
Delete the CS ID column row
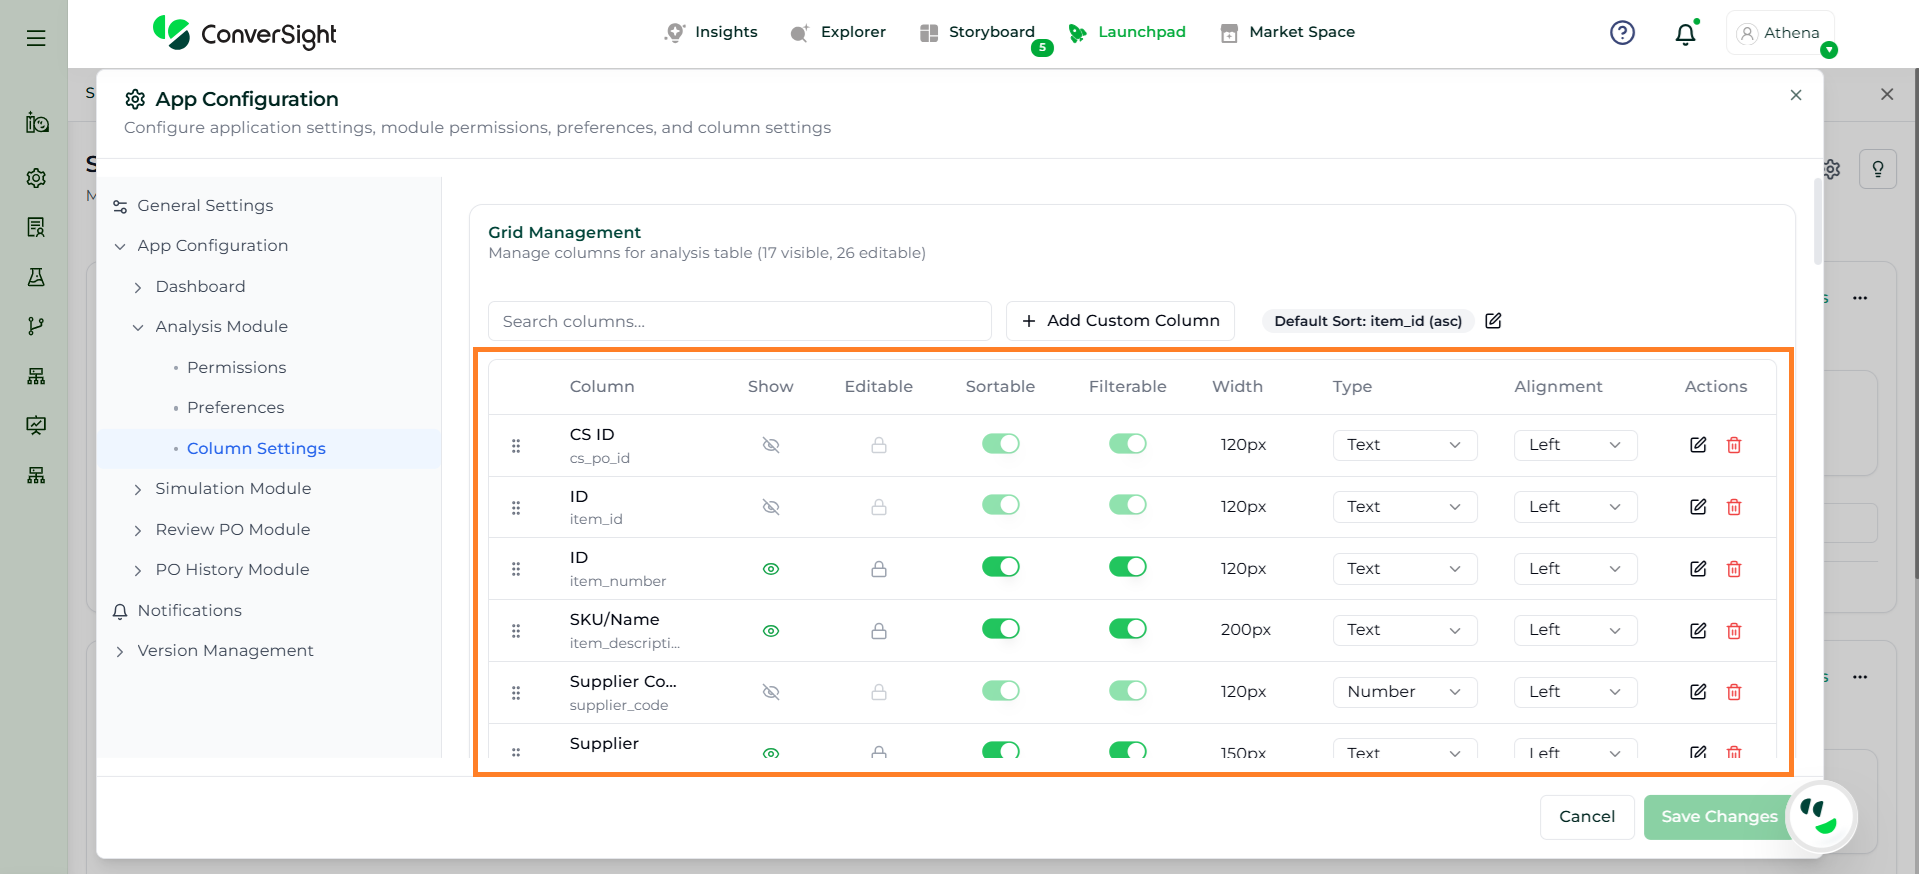pyautogui.click(x=1734, y=445)
